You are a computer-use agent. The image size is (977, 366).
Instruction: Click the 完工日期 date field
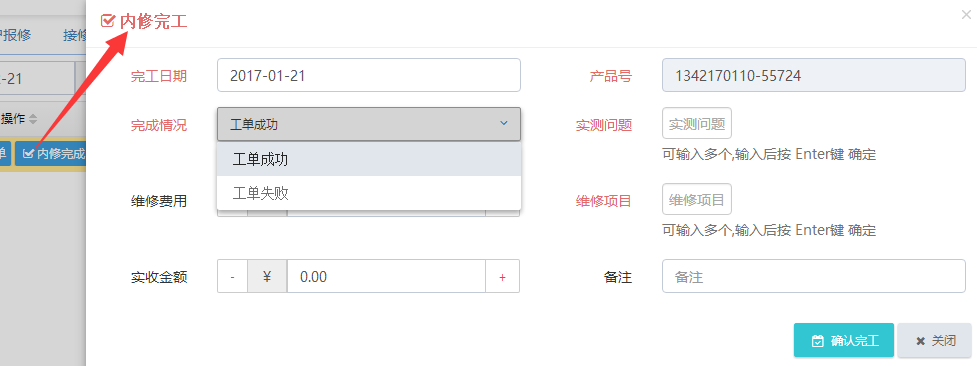tap(369, 75)
